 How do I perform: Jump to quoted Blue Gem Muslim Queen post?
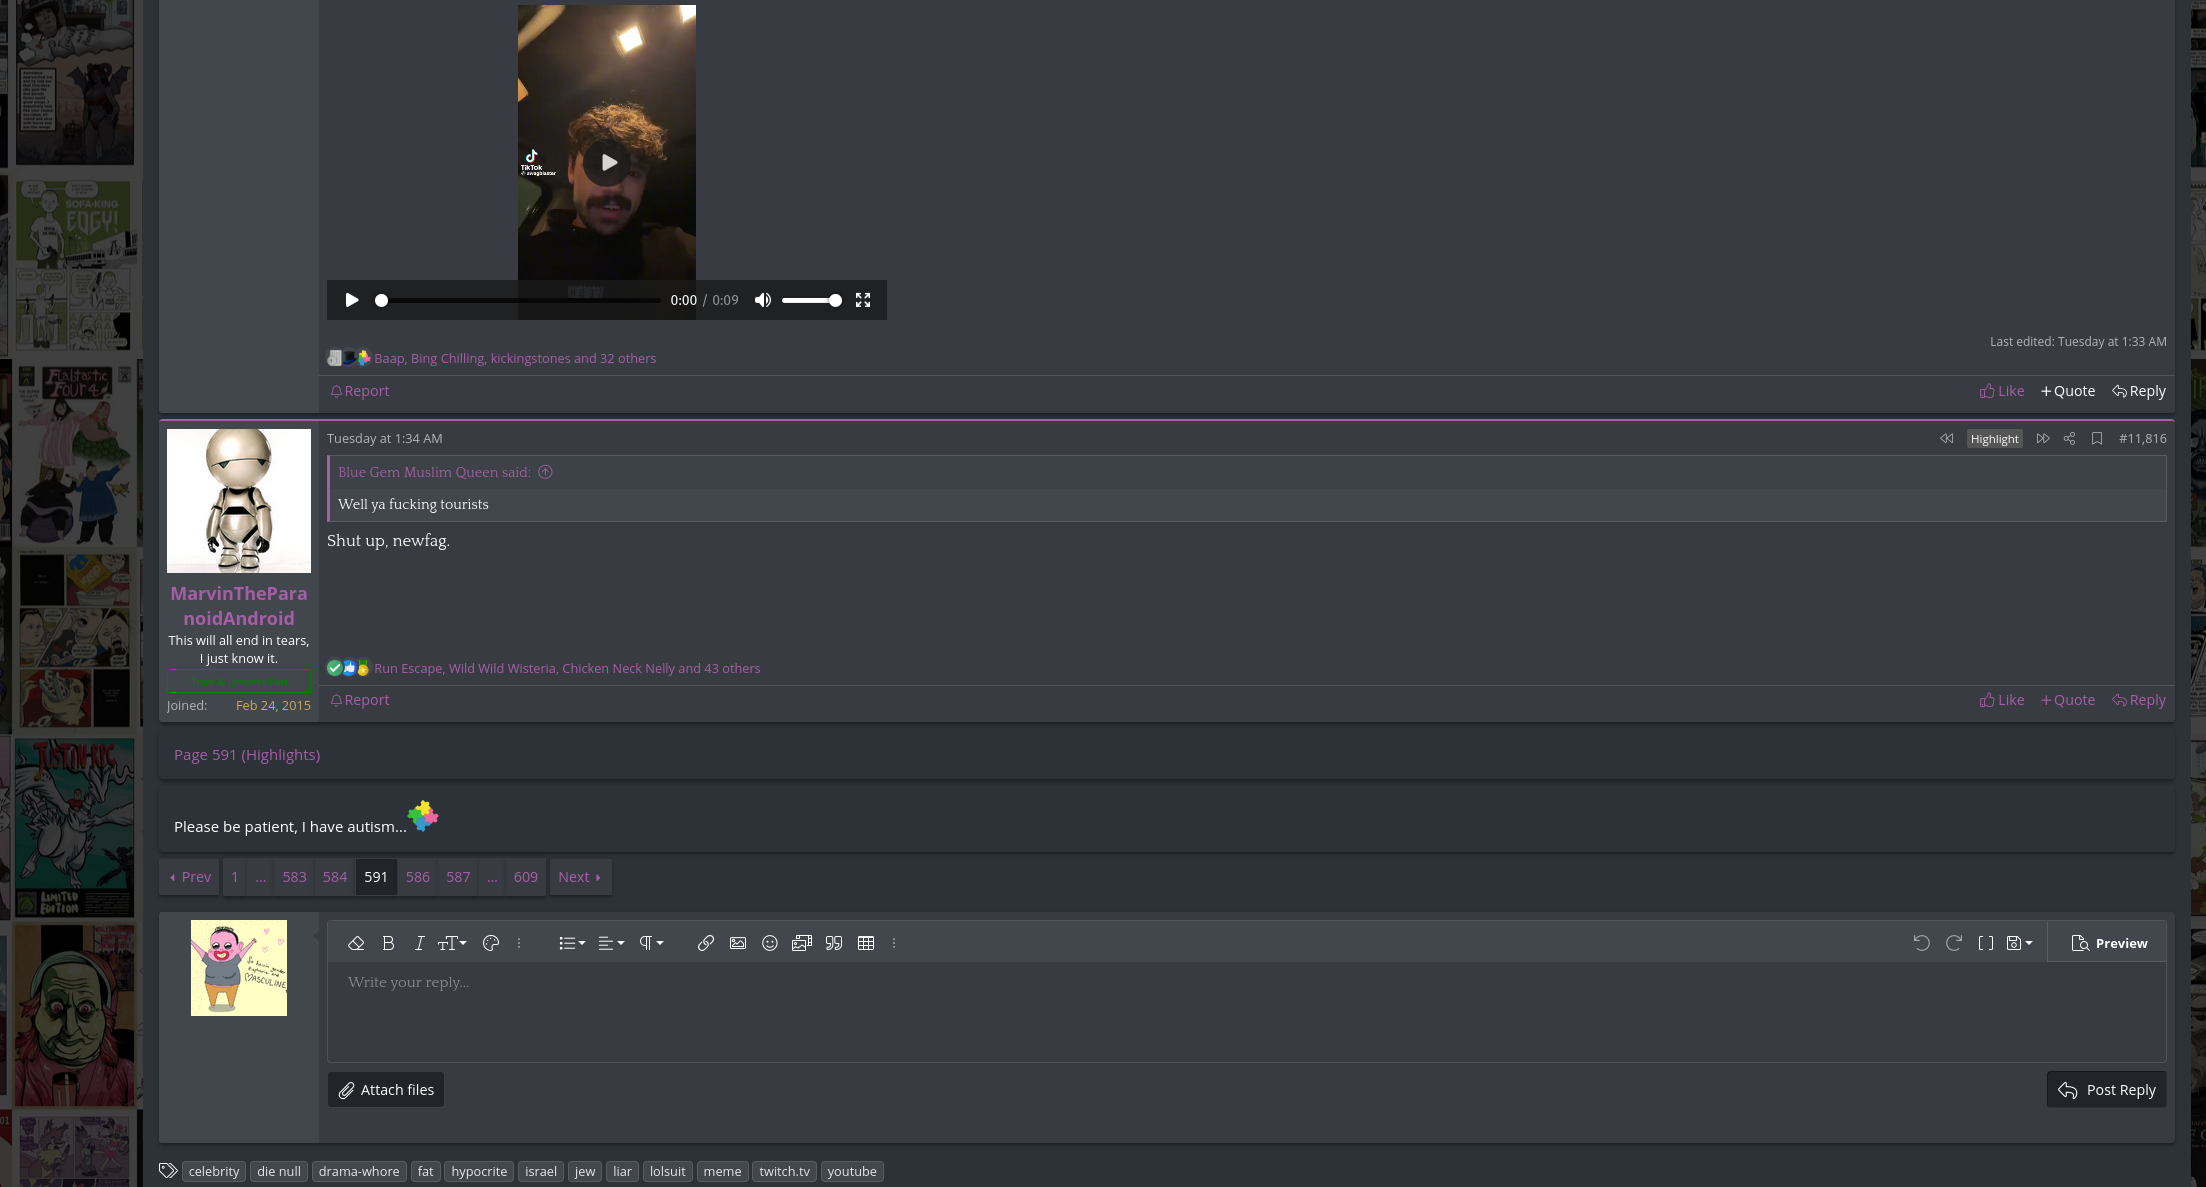click(x=545, y=472)
